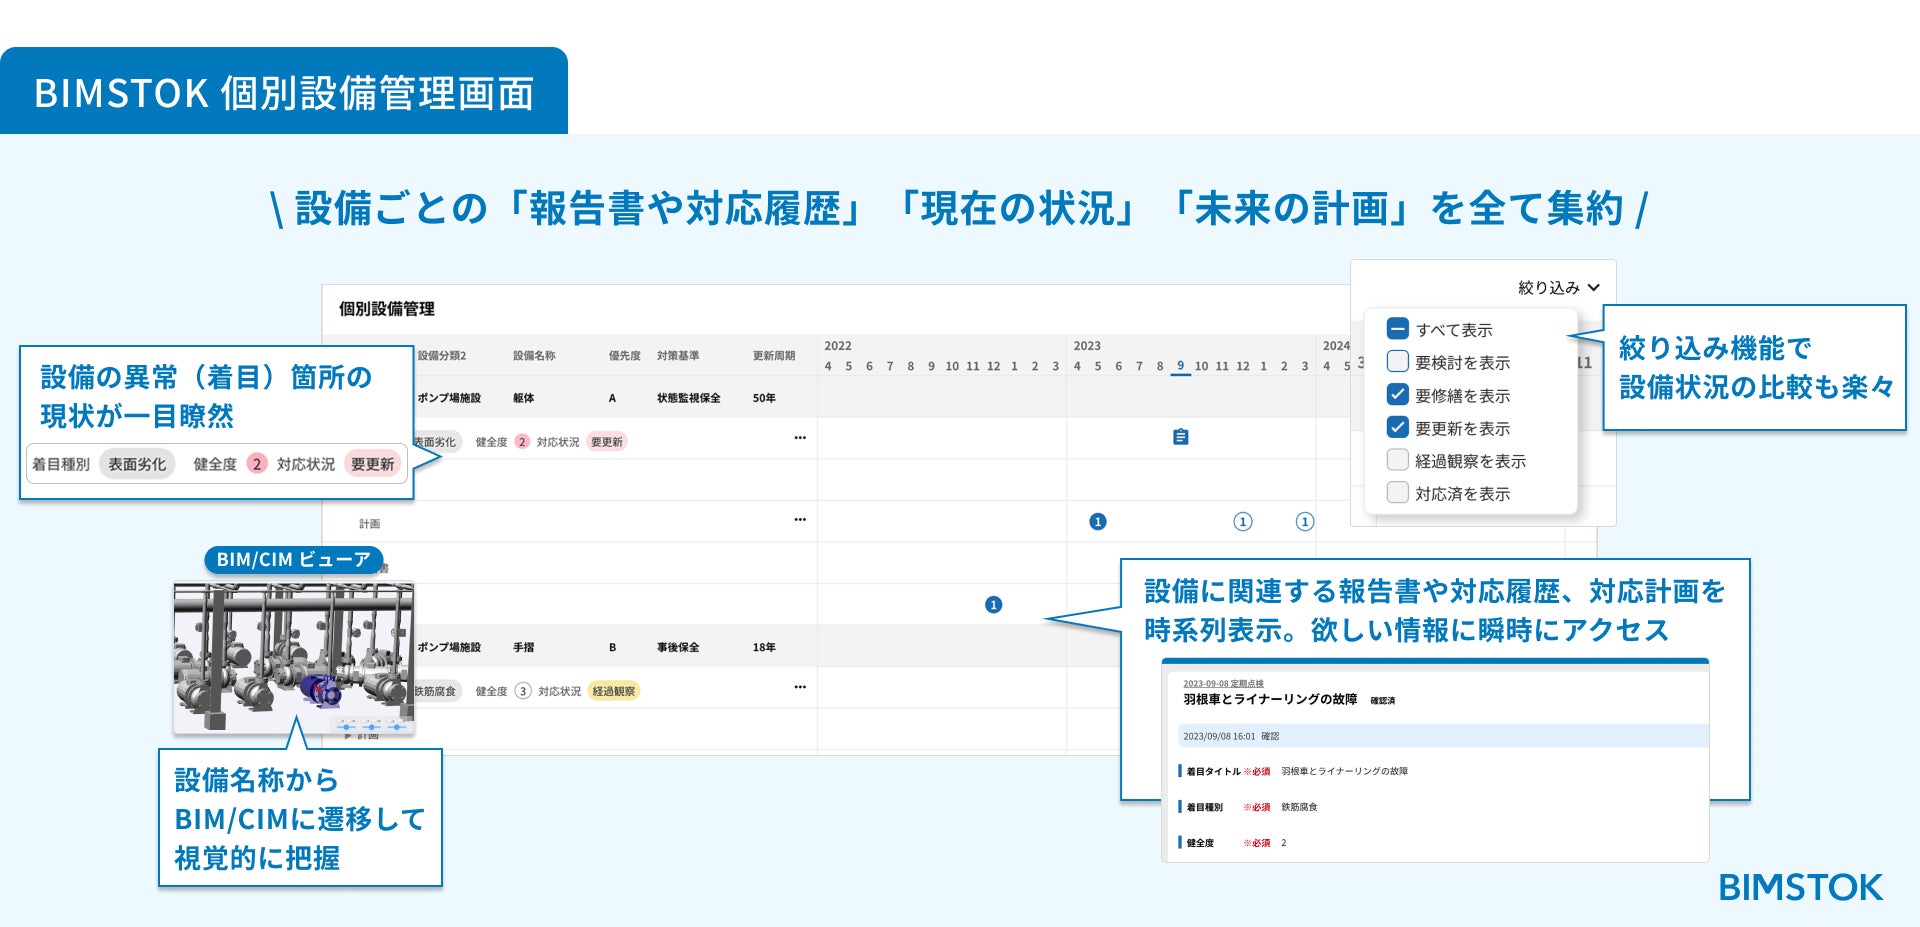The width and height of the screenshot is (1920, 927).
Task: Click the circled 3 健全度 badge
Action: pos(523,691)
